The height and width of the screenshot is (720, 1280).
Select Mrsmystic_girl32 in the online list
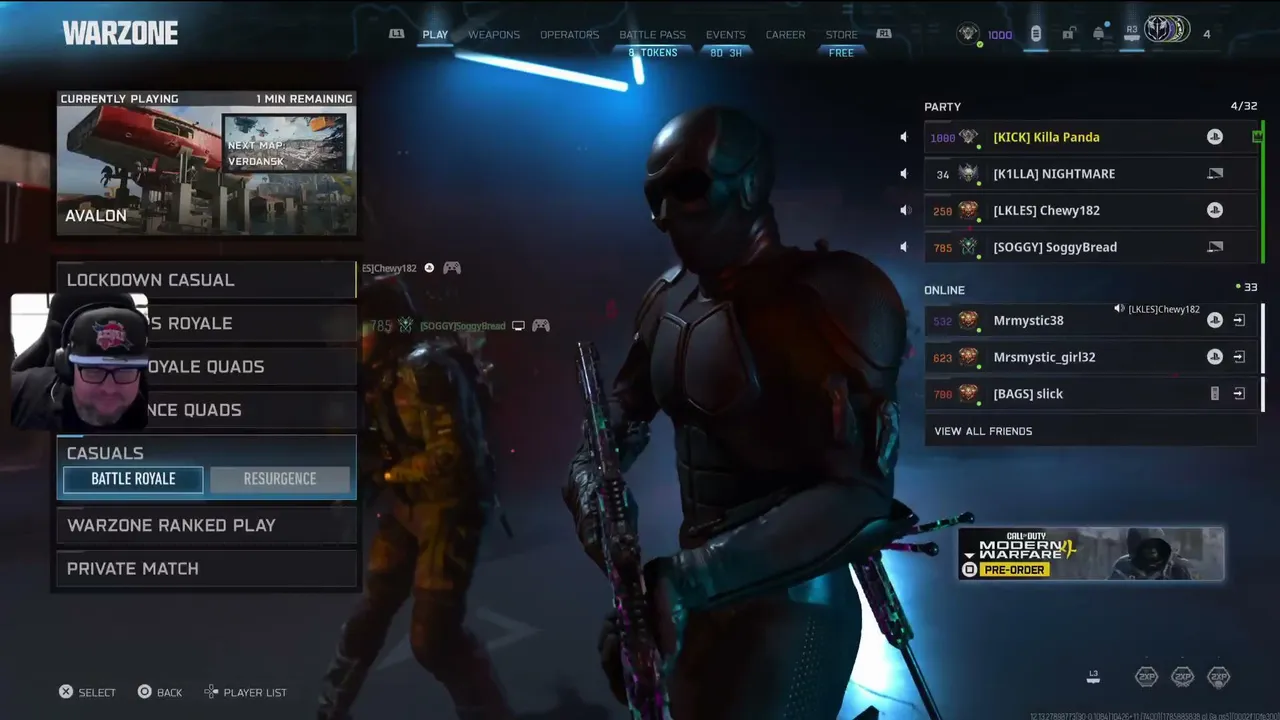pos(1090,357)
